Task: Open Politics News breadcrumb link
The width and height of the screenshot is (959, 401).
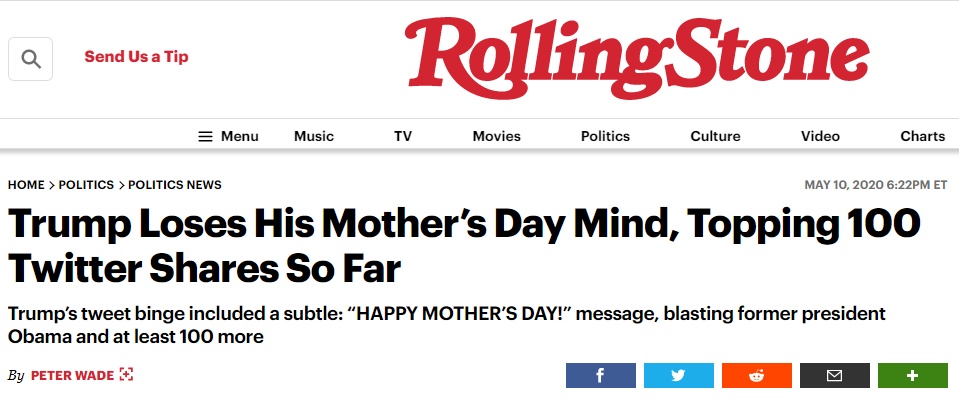Action: (x=175, y=185)
